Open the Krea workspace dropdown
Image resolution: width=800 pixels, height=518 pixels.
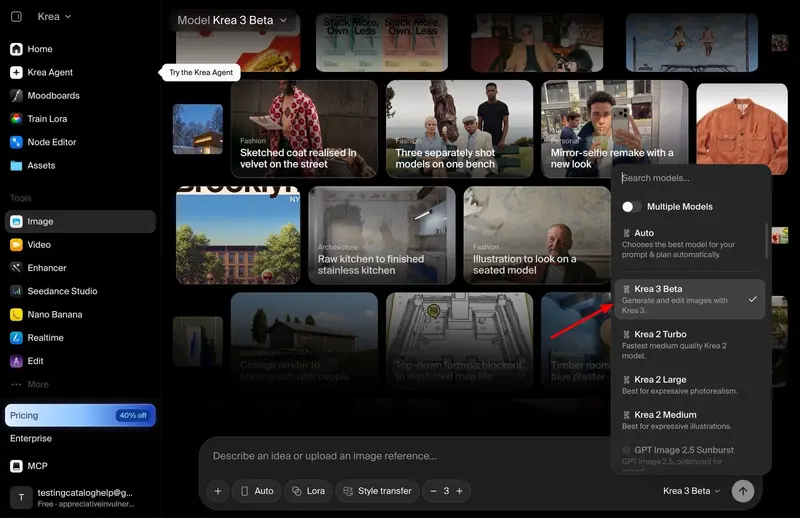[54, 16]
